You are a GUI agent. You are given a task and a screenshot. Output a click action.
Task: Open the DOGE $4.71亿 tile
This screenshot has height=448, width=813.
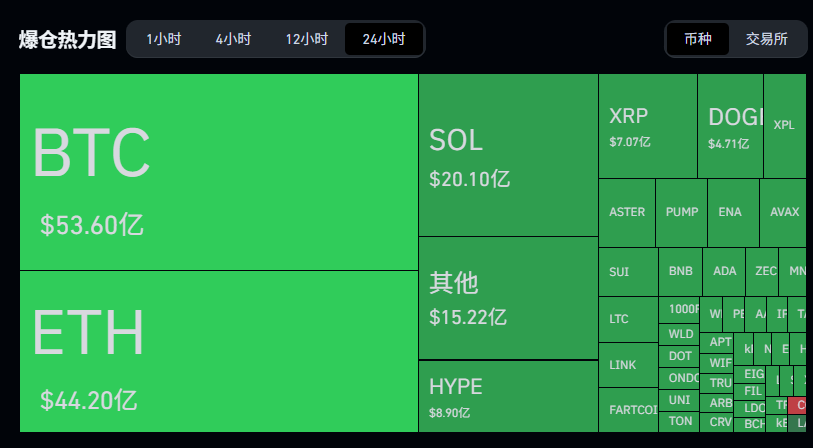[731, 126]
